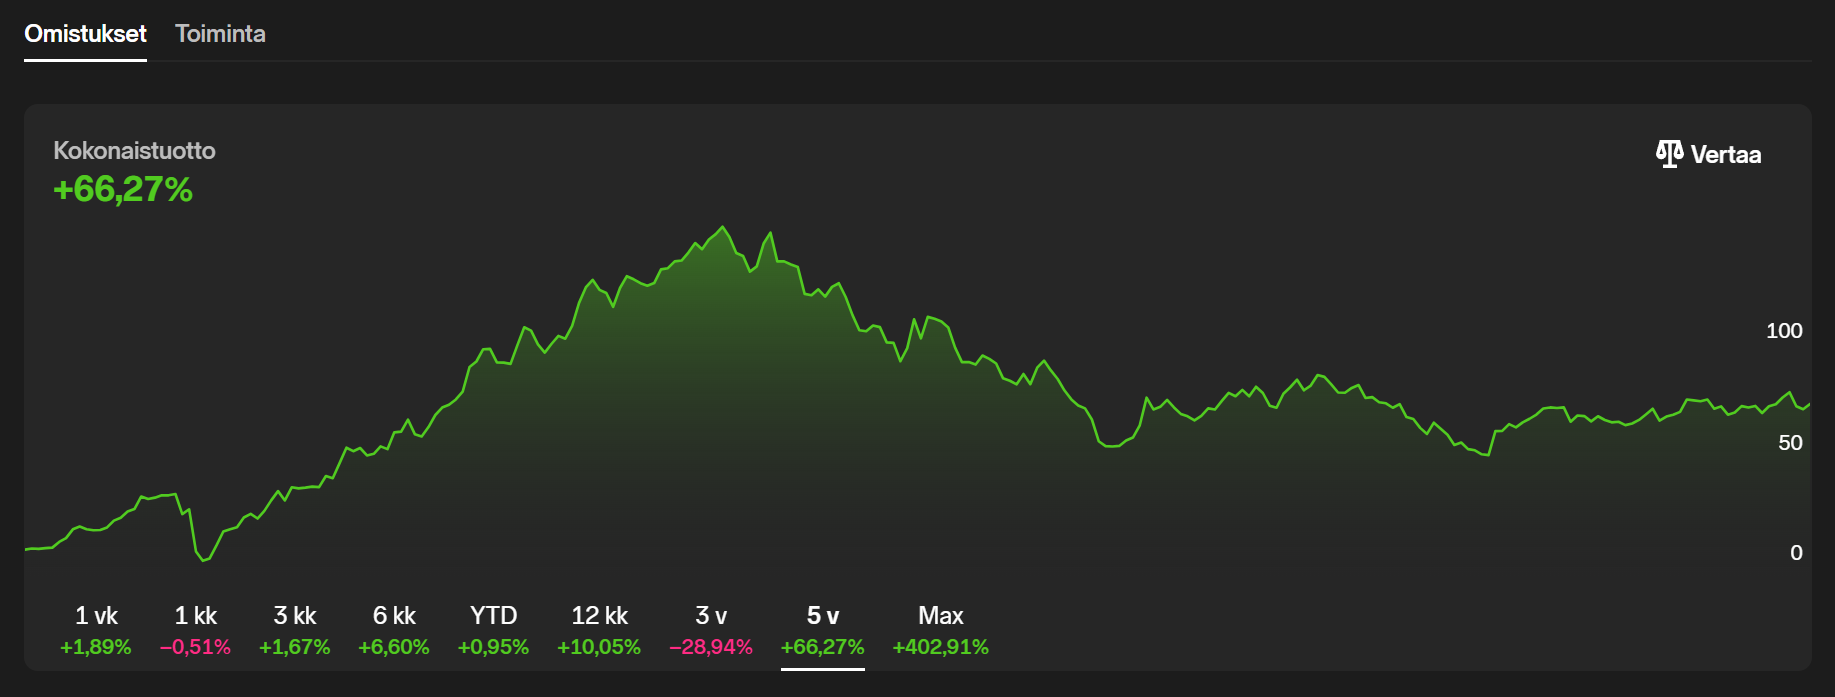
Task: Click the Vertaa scale icon
Action: (x=1669, y=154)
